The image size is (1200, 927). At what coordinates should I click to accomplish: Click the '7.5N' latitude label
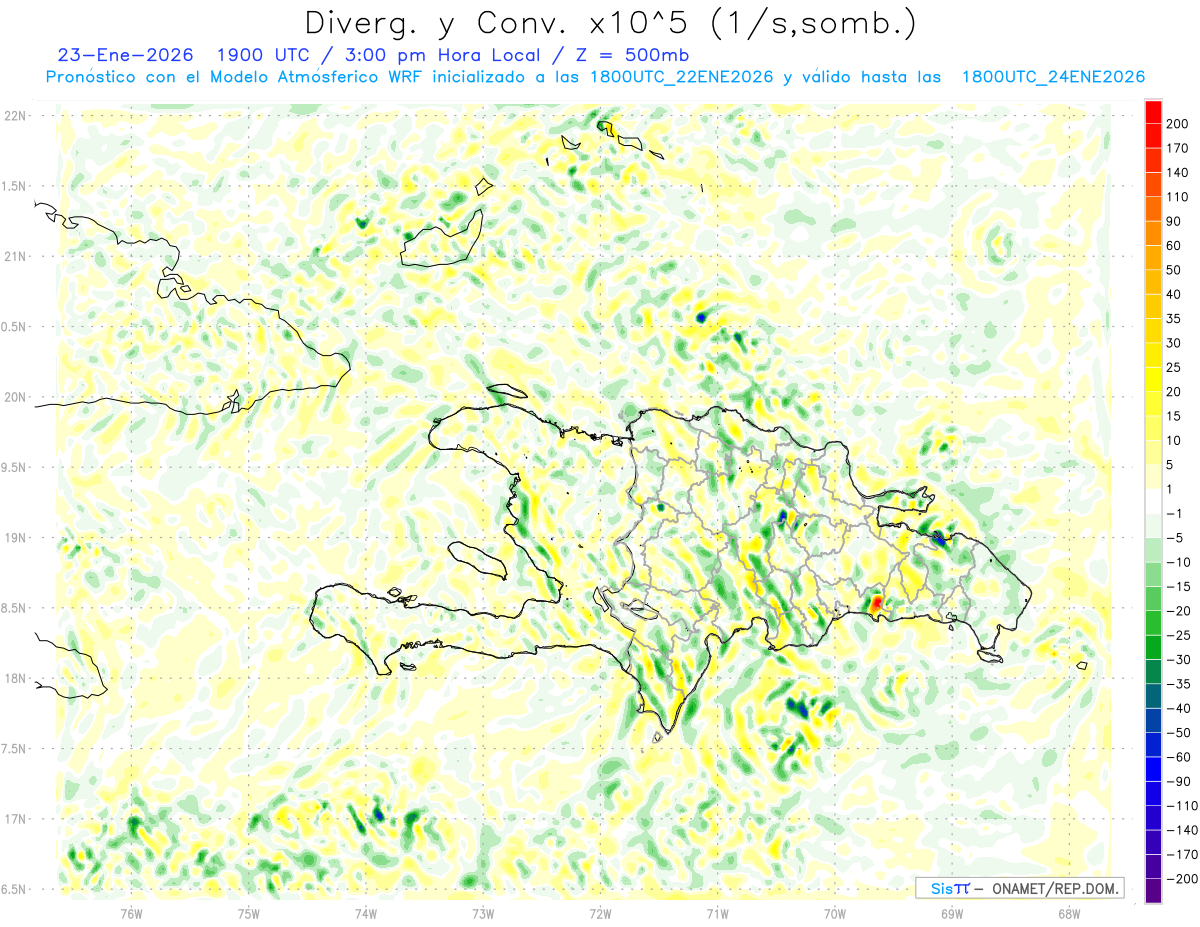point(14,749)
